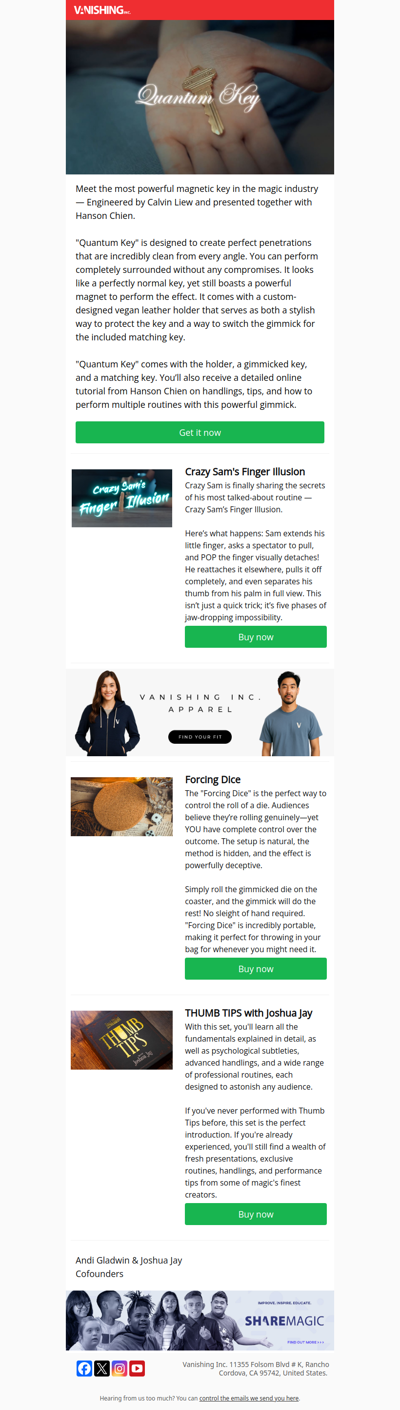Buy now under THUMB TIPS
400x1410 pixels.
coord(256,1214)
